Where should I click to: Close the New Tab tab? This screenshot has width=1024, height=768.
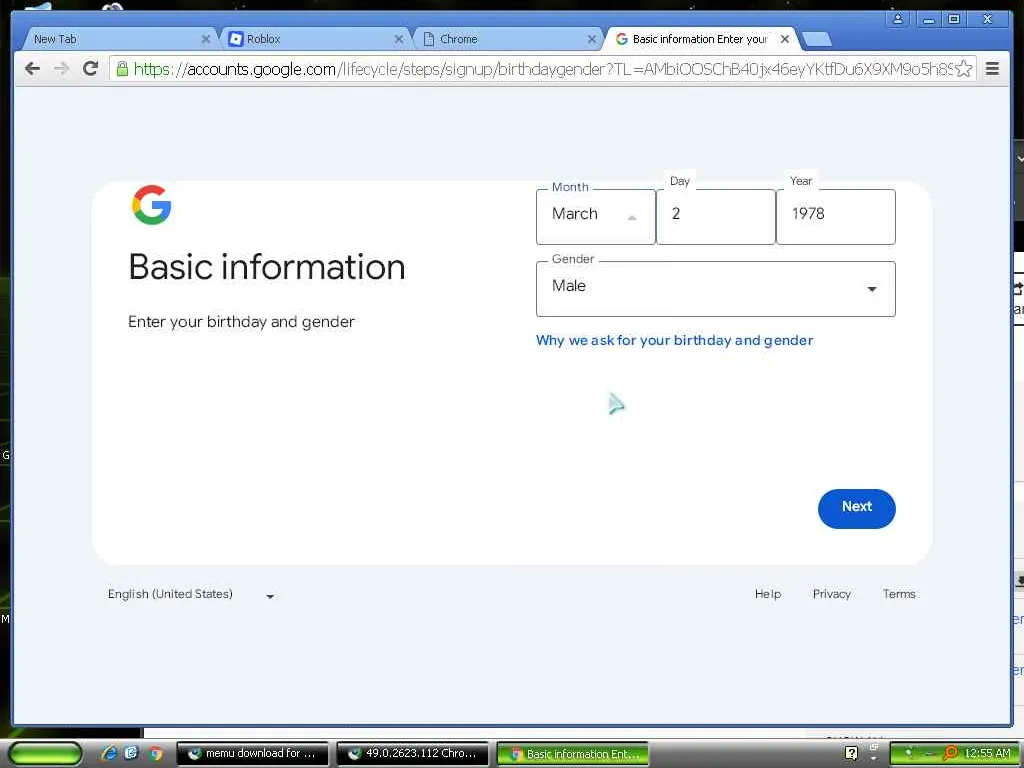click(x=206, y=39)
